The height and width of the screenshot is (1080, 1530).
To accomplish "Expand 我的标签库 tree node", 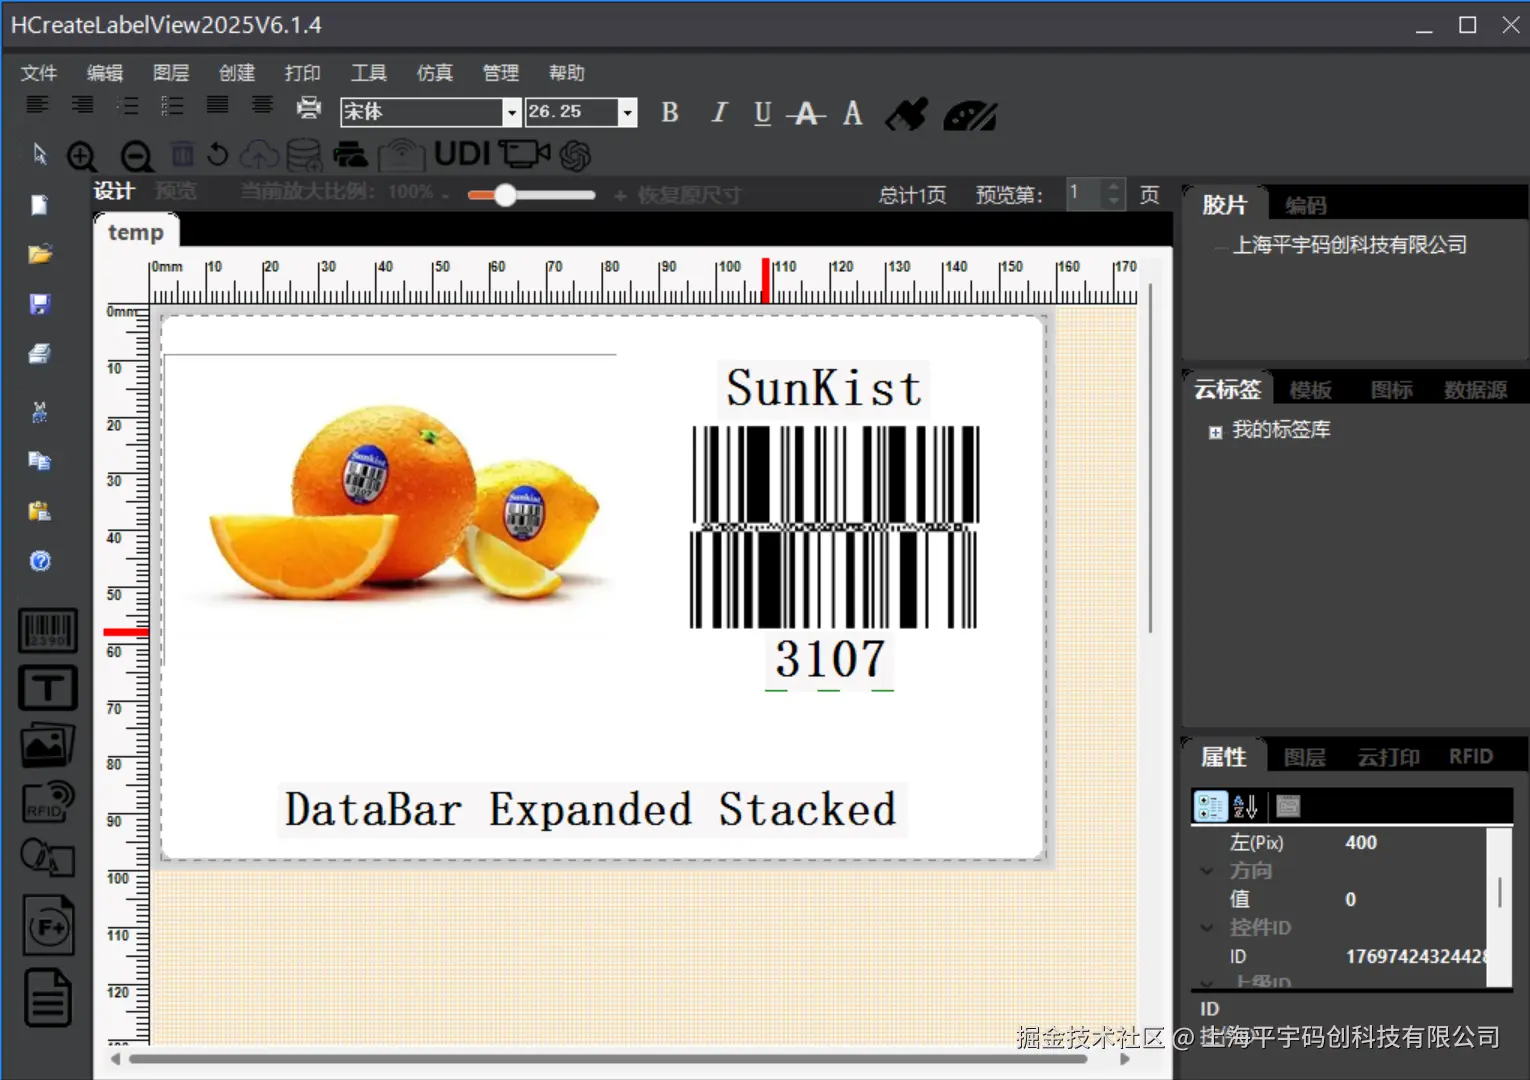I will point(1215,433).
